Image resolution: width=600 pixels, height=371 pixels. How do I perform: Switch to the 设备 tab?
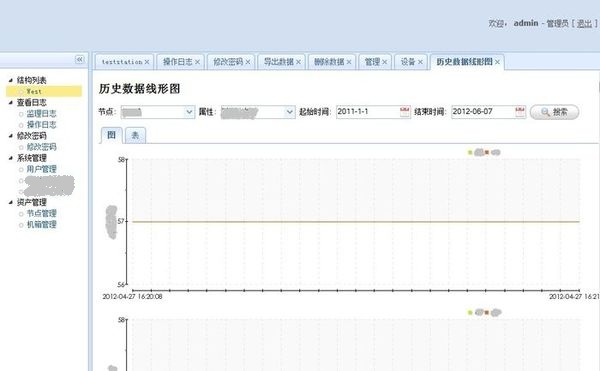pyautogui.click(x=408, y=62)
